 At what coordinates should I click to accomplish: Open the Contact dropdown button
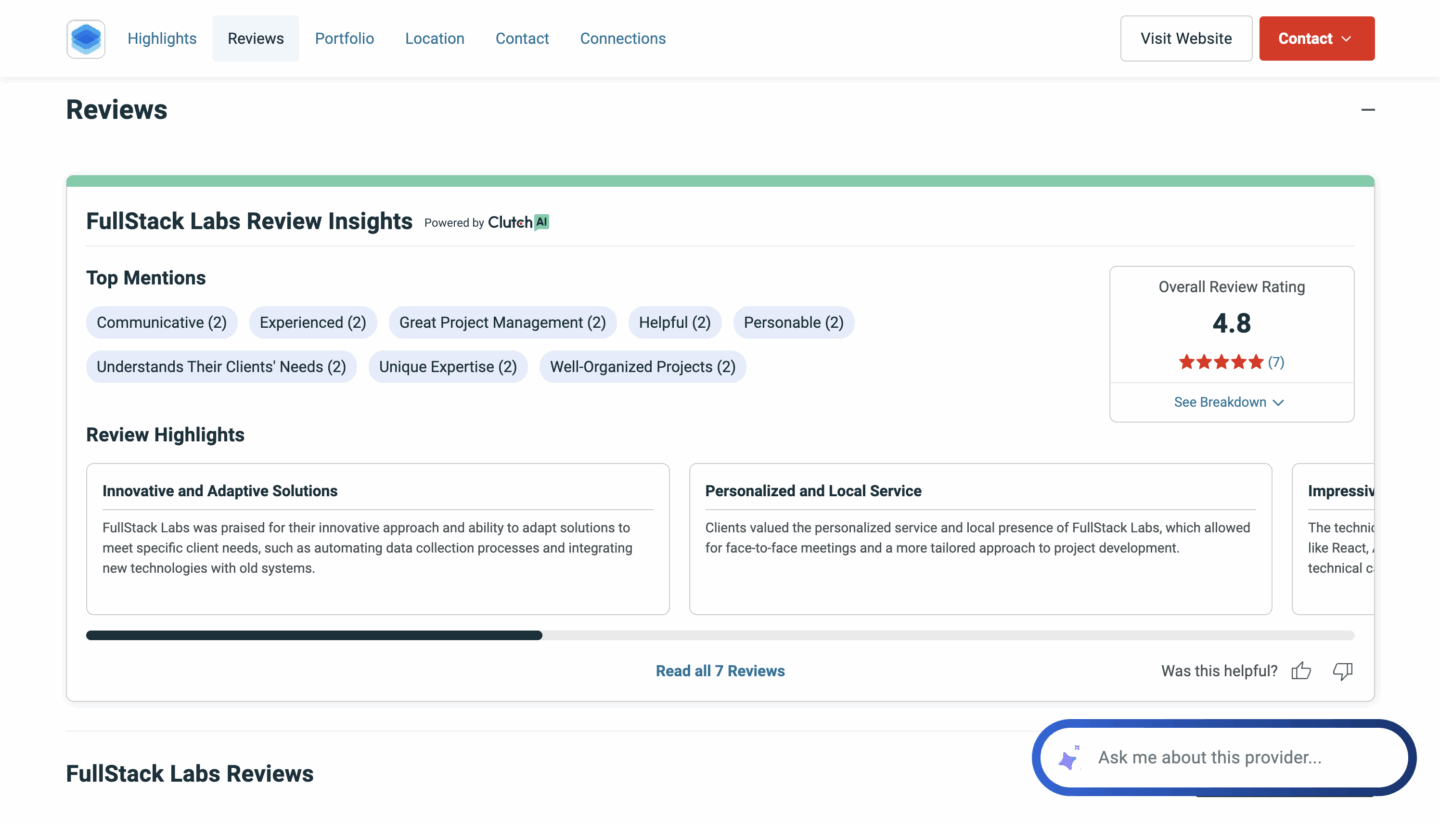[1316, 38]
